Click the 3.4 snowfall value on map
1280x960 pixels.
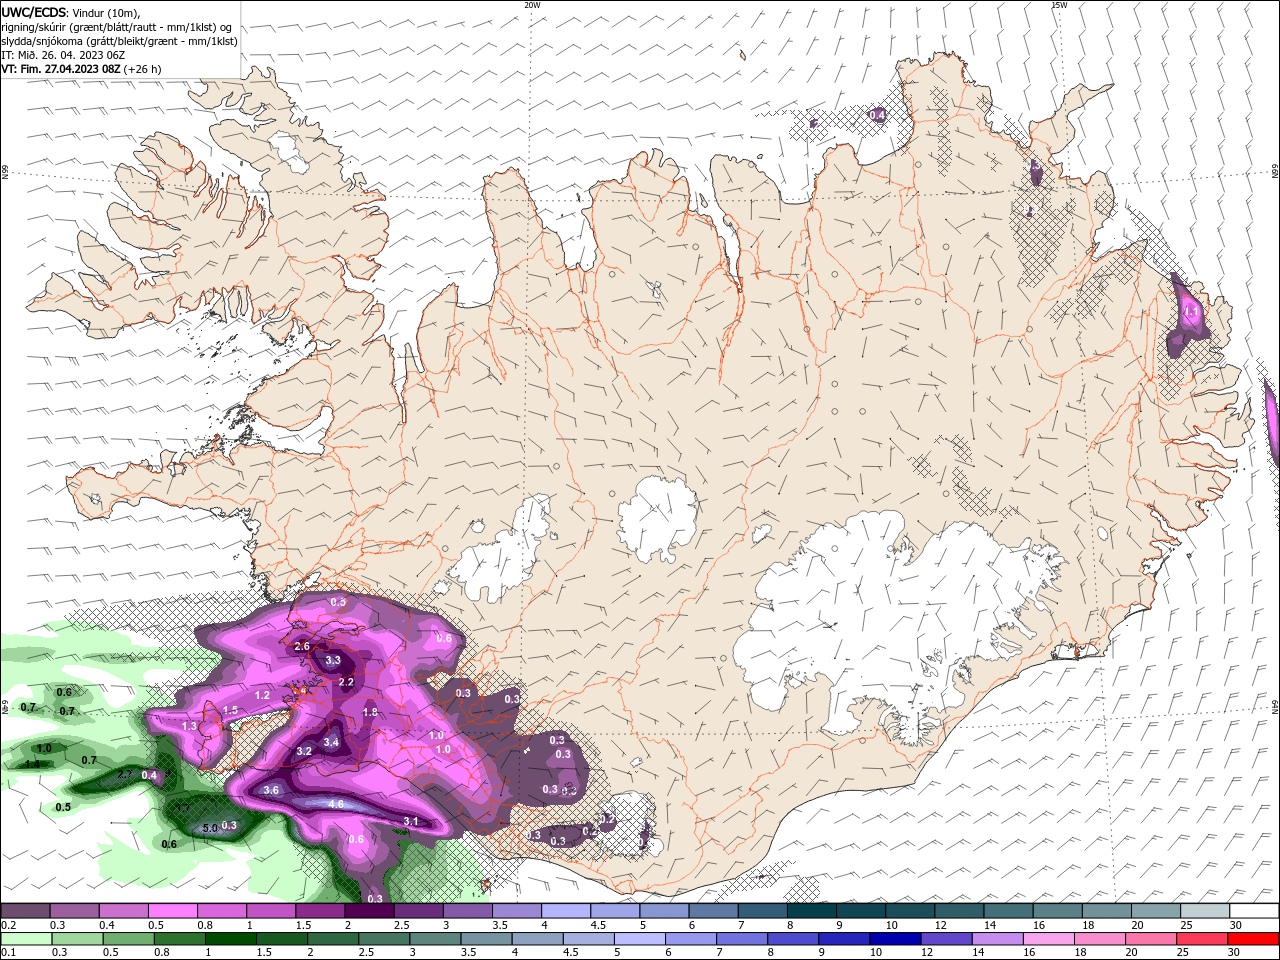pyautogui.click(x=332, y=742)
